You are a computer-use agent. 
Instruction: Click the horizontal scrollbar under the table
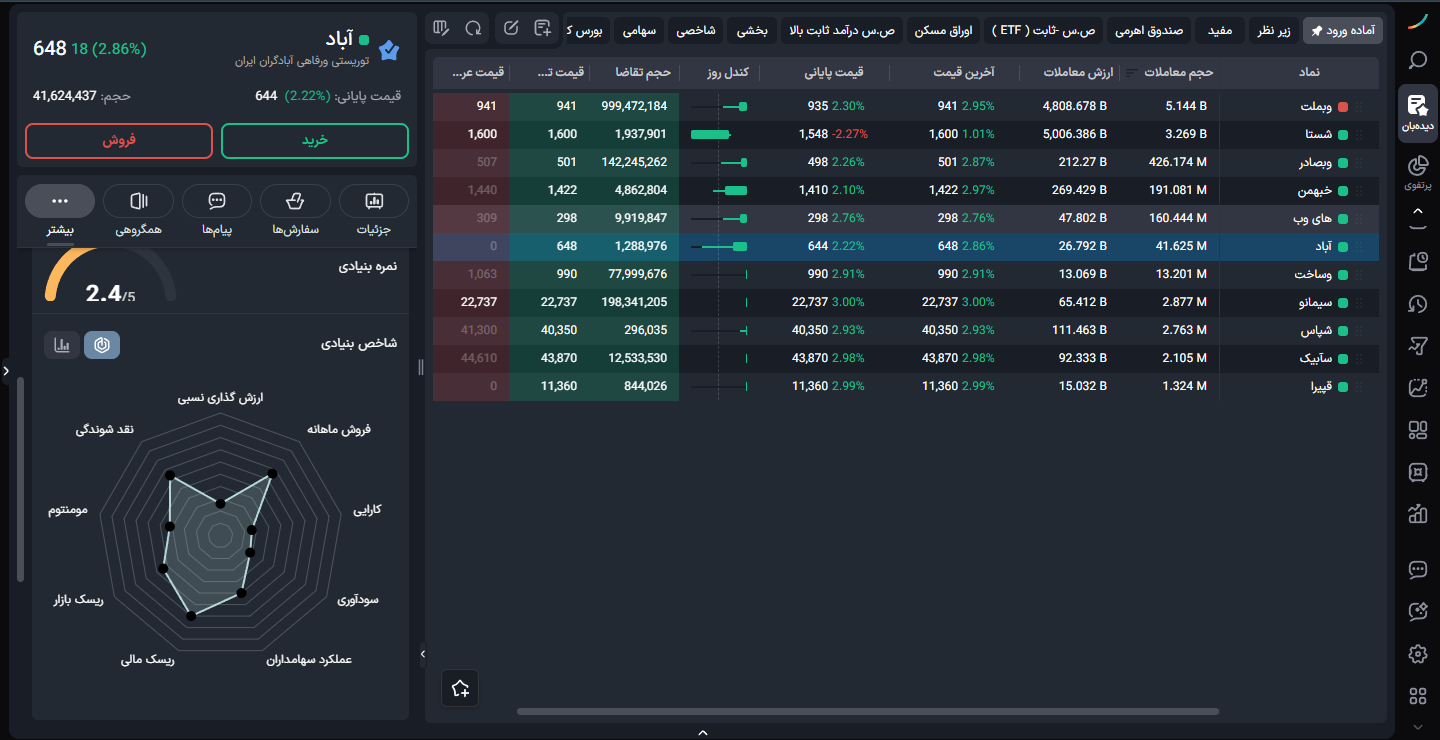tap(868, 711)
